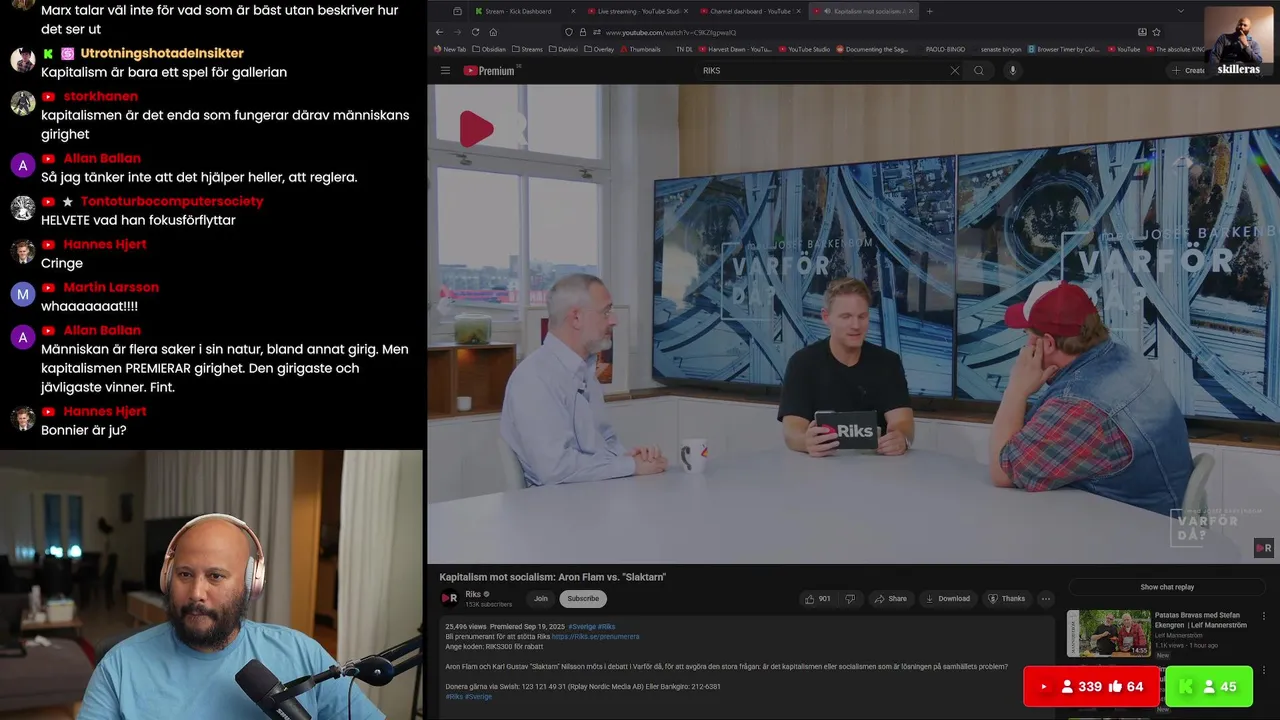Click the R logo in video corner
Screen dimensions: 1280x720
pyautogui.click(x=1264, y=548)
